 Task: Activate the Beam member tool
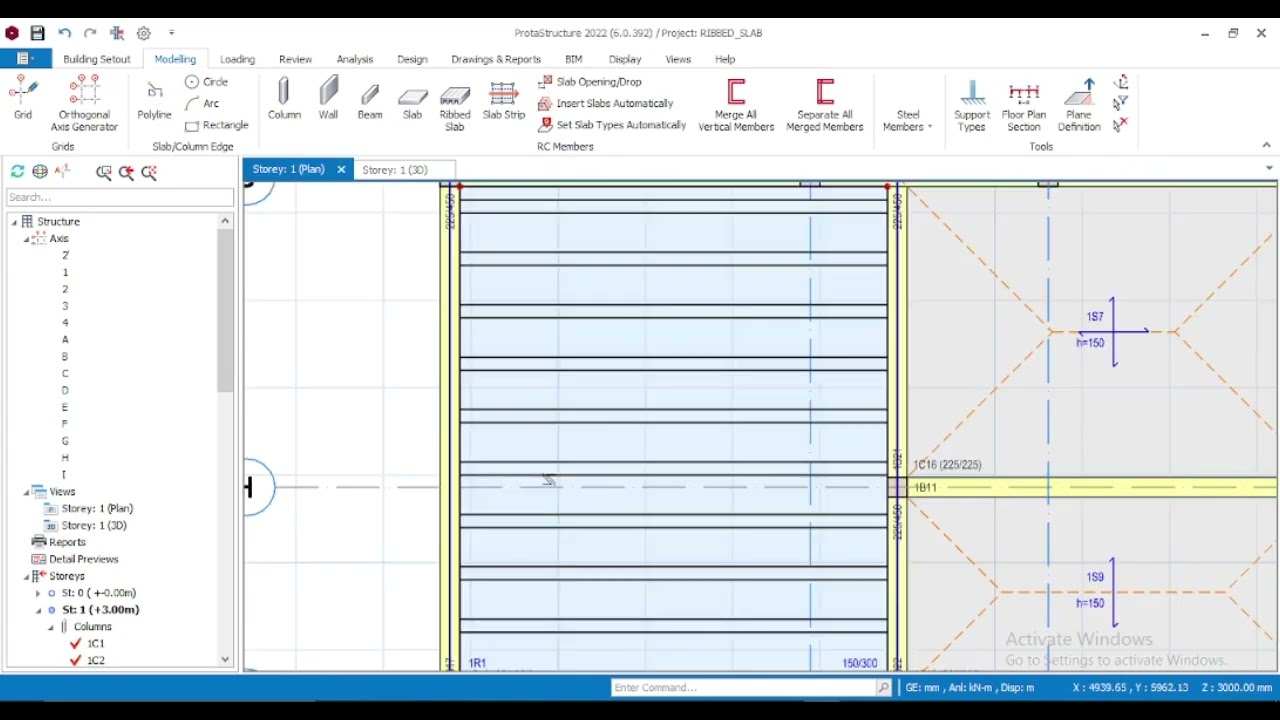point(370,100)
